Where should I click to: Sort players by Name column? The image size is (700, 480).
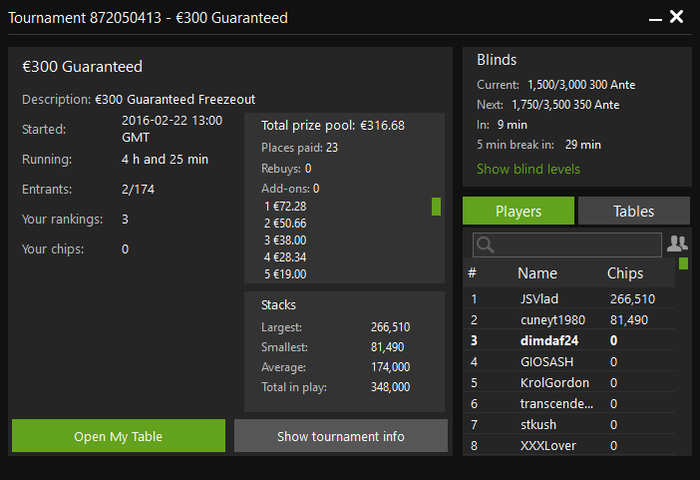(537, 273)
